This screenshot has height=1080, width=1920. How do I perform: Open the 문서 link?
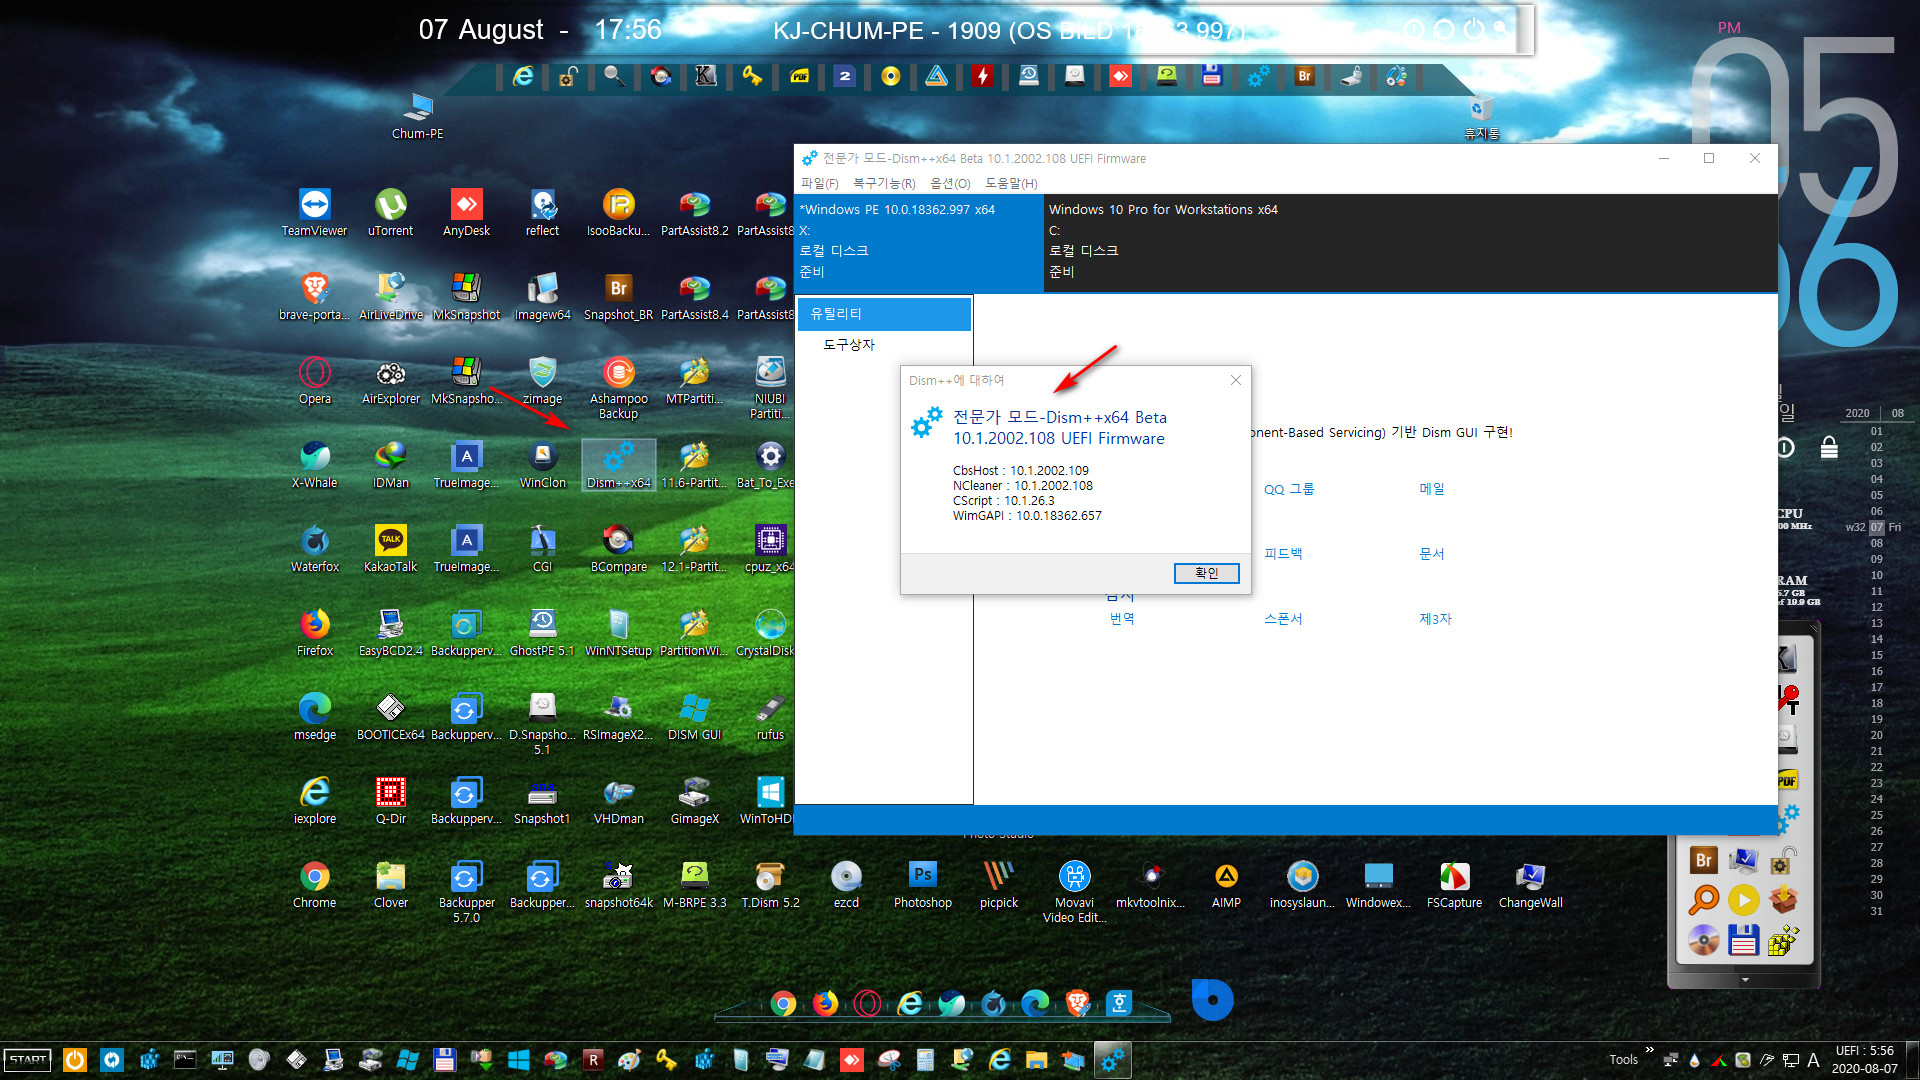1431,554
